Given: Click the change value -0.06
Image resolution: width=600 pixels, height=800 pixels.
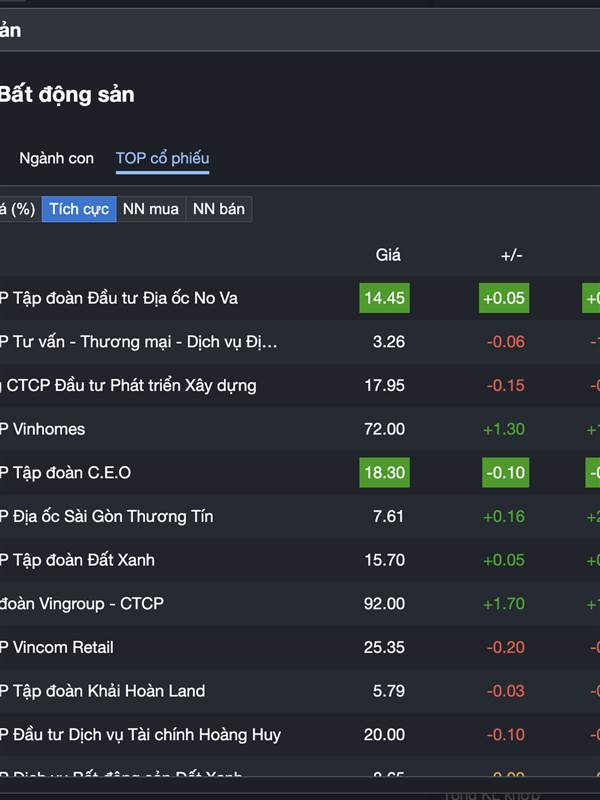Looking at the screenshot, I should (x=506, y=342).
